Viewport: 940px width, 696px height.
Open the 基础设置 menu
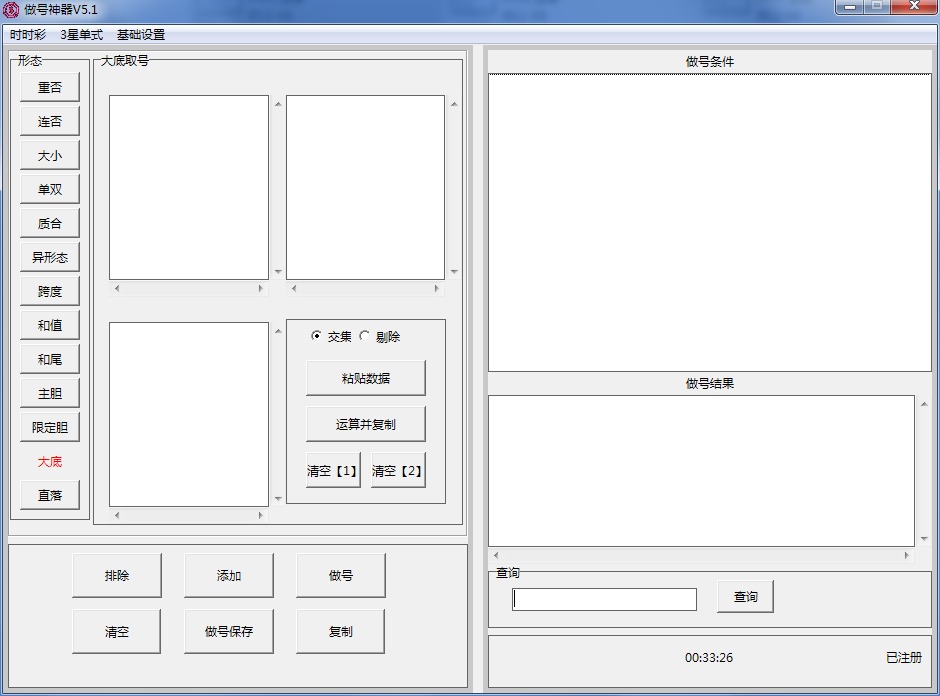141,35
